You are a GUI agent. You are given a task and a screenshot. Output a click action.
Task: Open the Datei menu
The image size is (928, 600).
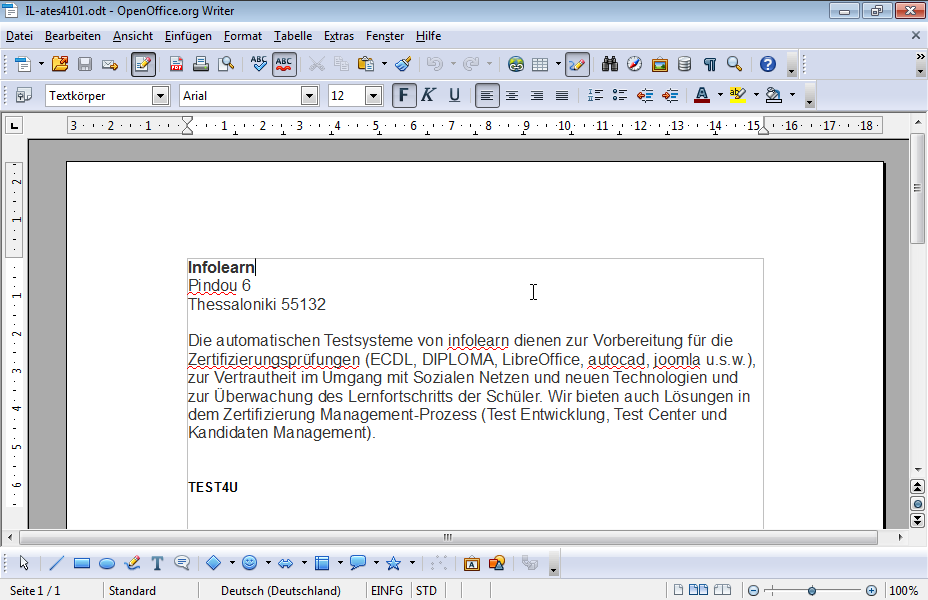(19, 36)
